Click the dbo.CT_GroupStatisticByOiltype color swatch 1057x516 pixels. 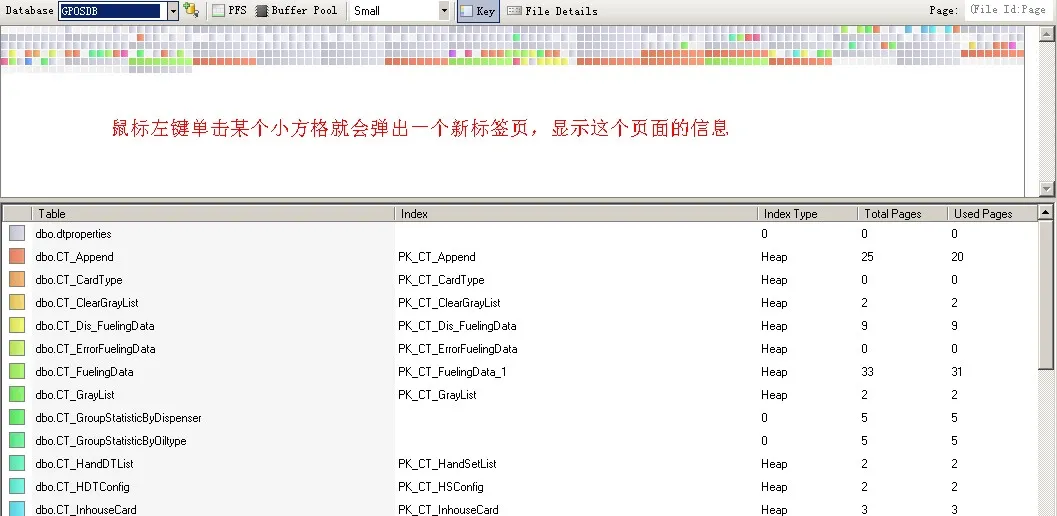pos(18,440)
